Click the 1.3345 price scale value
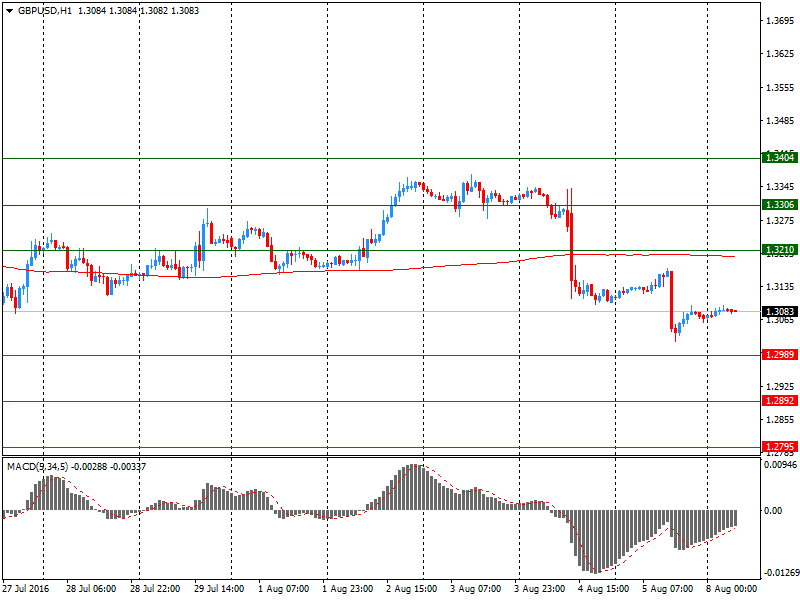The width and height of the screenshot is (800, 600). 780,187
